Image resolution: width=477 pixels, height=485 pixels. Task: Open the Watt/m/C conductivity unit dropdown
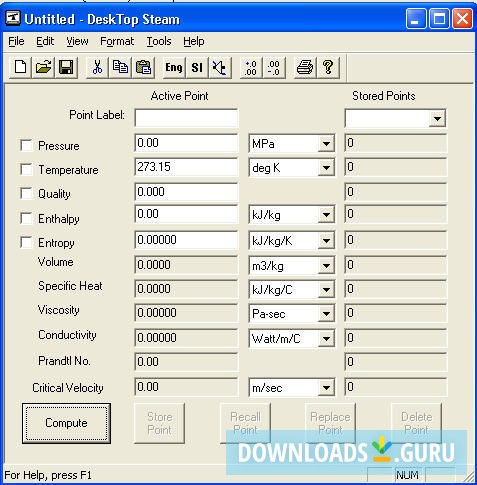click(x=326, y=339)
